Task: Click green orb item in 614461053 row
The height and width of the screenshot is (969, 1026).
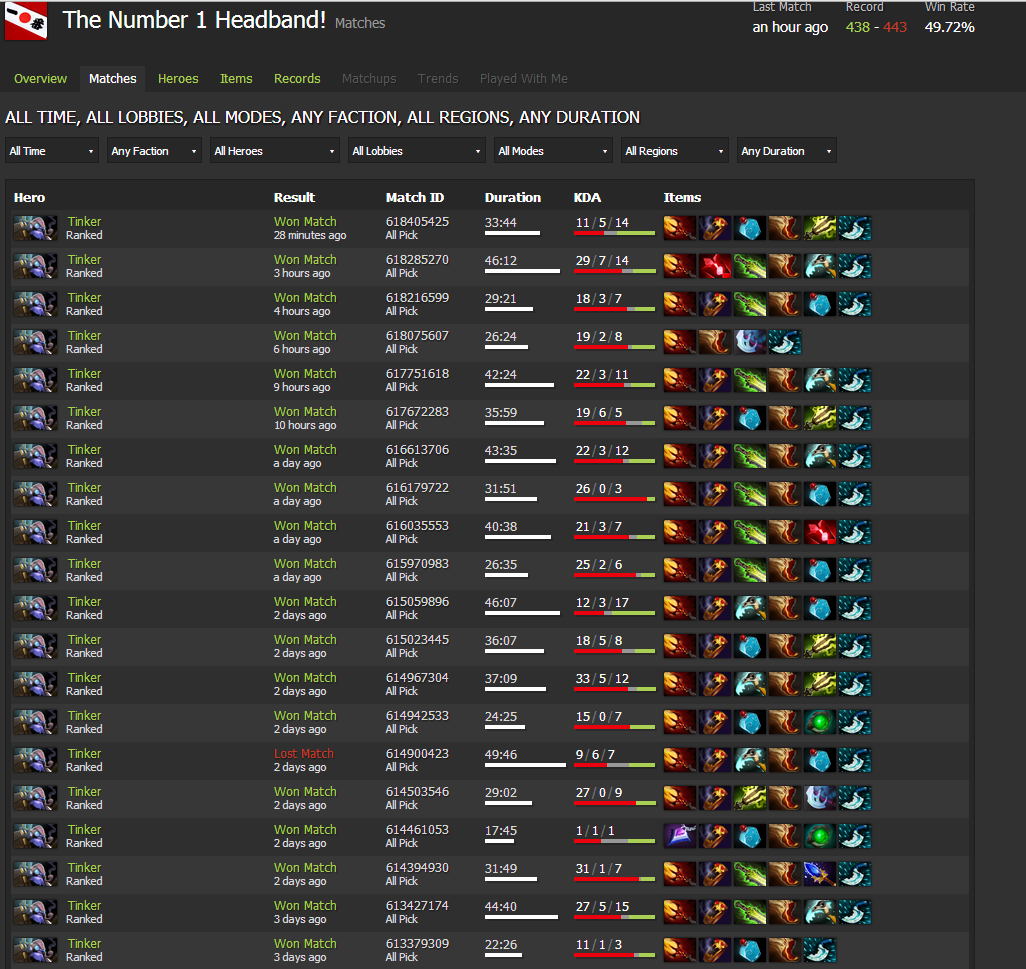Action: [x=820, y=836]
